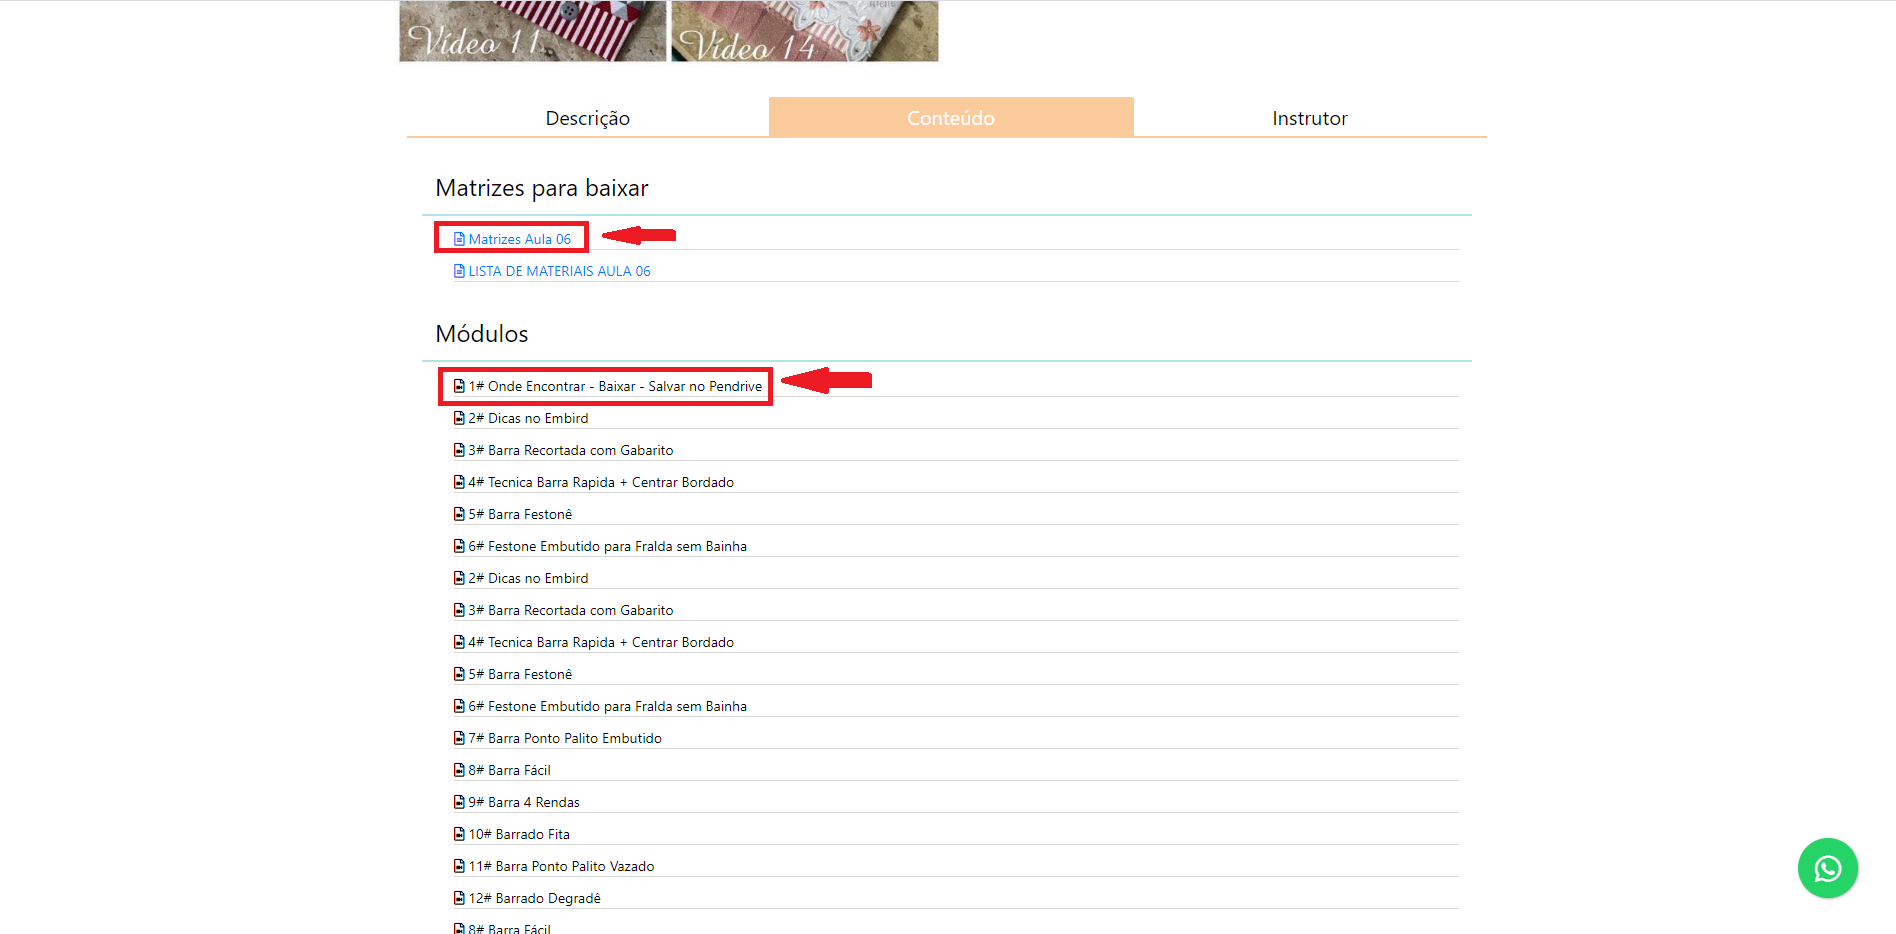Open 6# Festone Embutido row just above a 2# Dicas row
The height and width of the screenshot is (934, 1896).
pos(608,546)
